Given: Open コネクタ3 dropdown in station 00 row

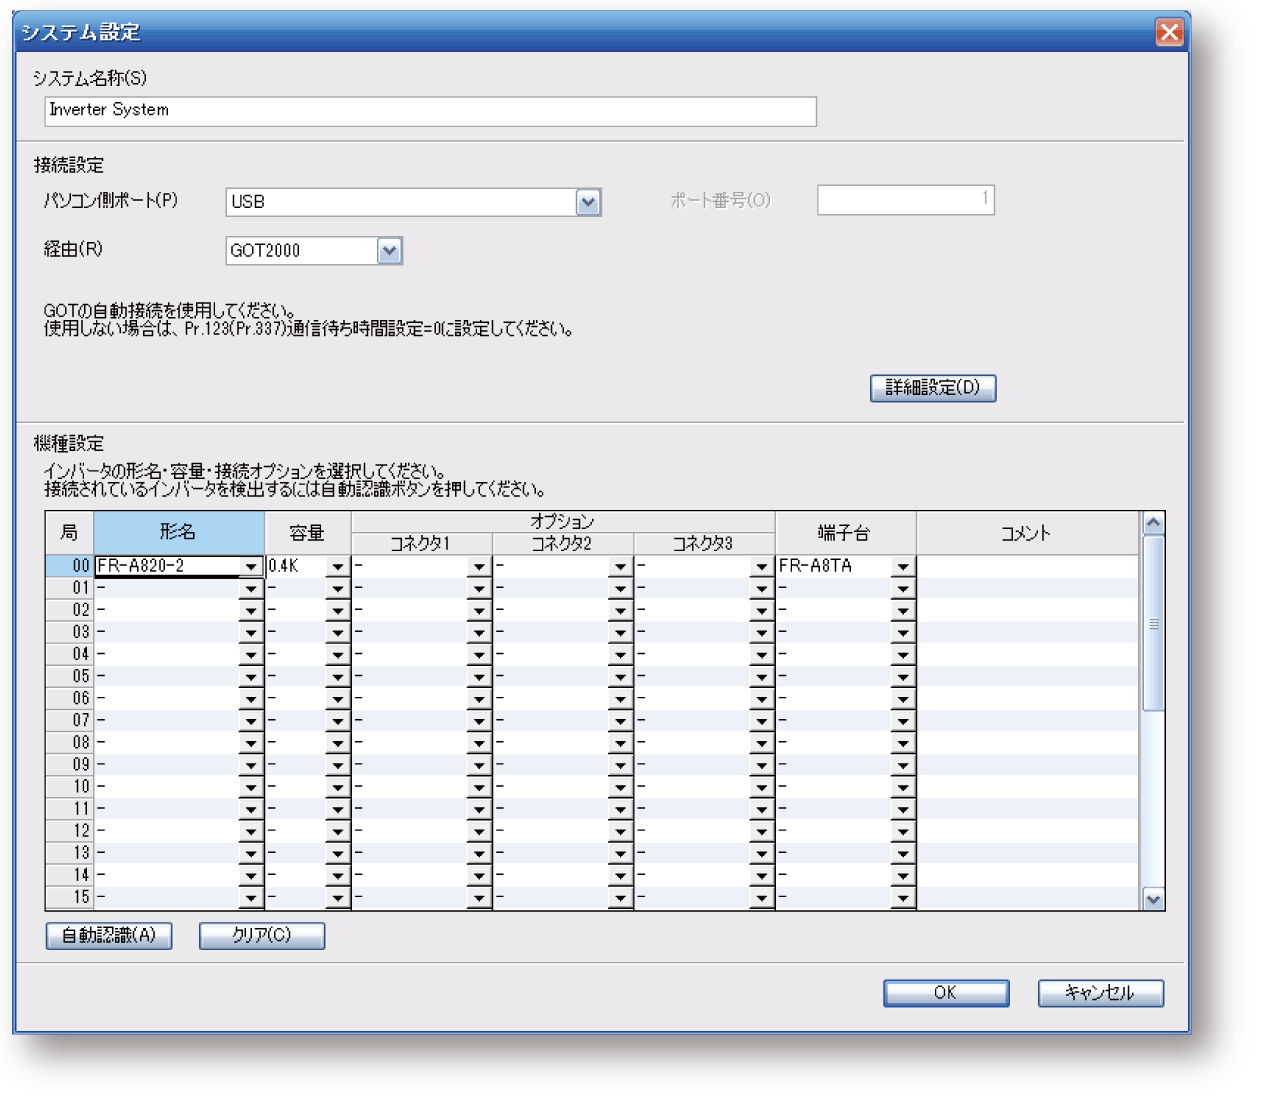Looking at the screenshot, I should click(x=761, y=567).
